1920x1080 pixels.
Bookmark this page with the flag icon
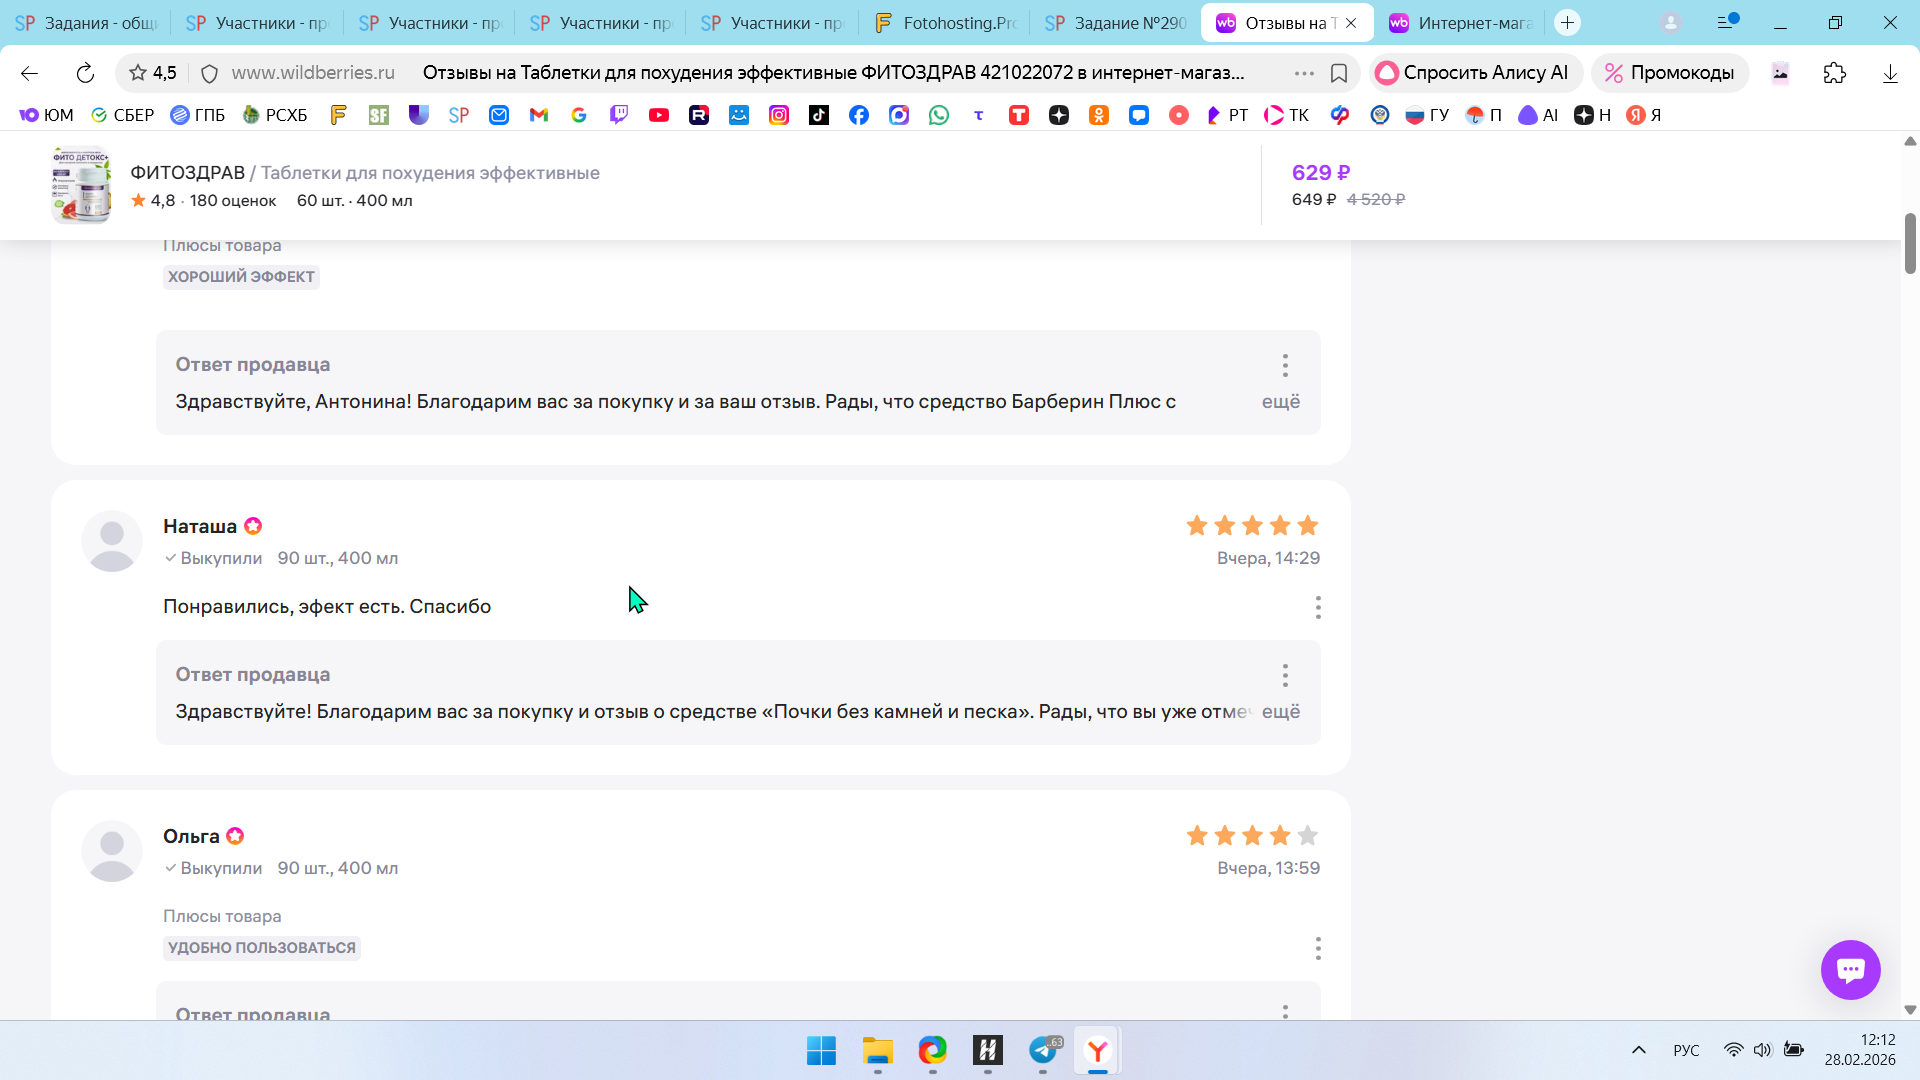pos(1339,73)
